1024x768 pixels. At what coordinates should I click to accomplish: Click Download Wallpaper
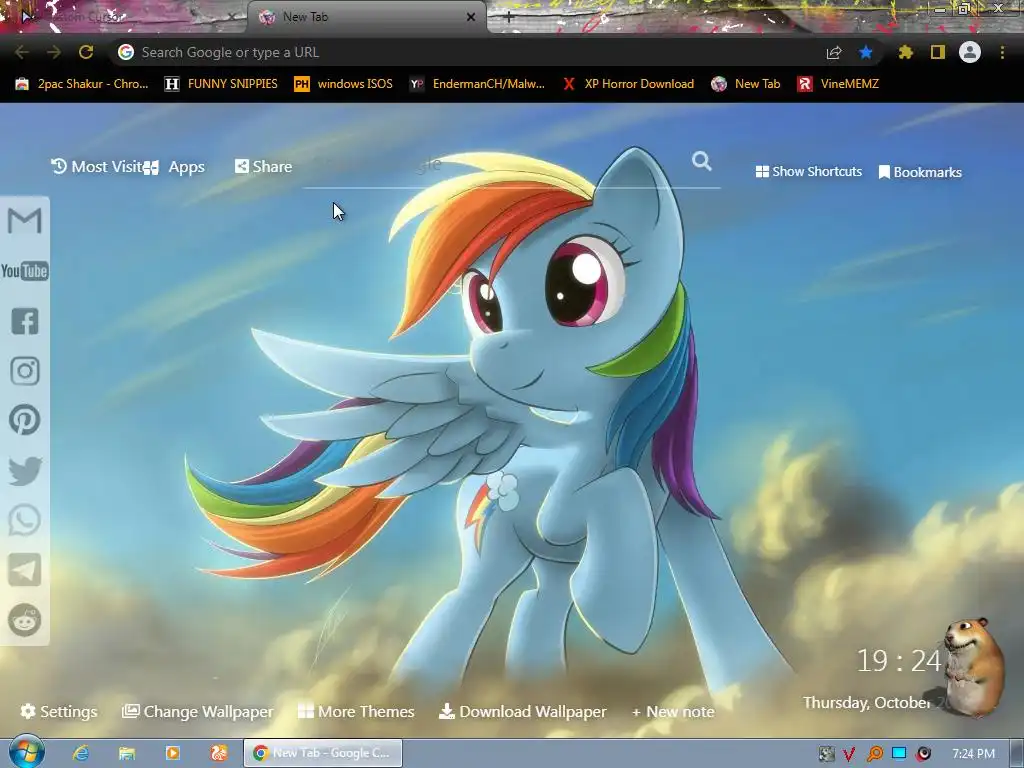pyautogui.click(x=522, y=711)
